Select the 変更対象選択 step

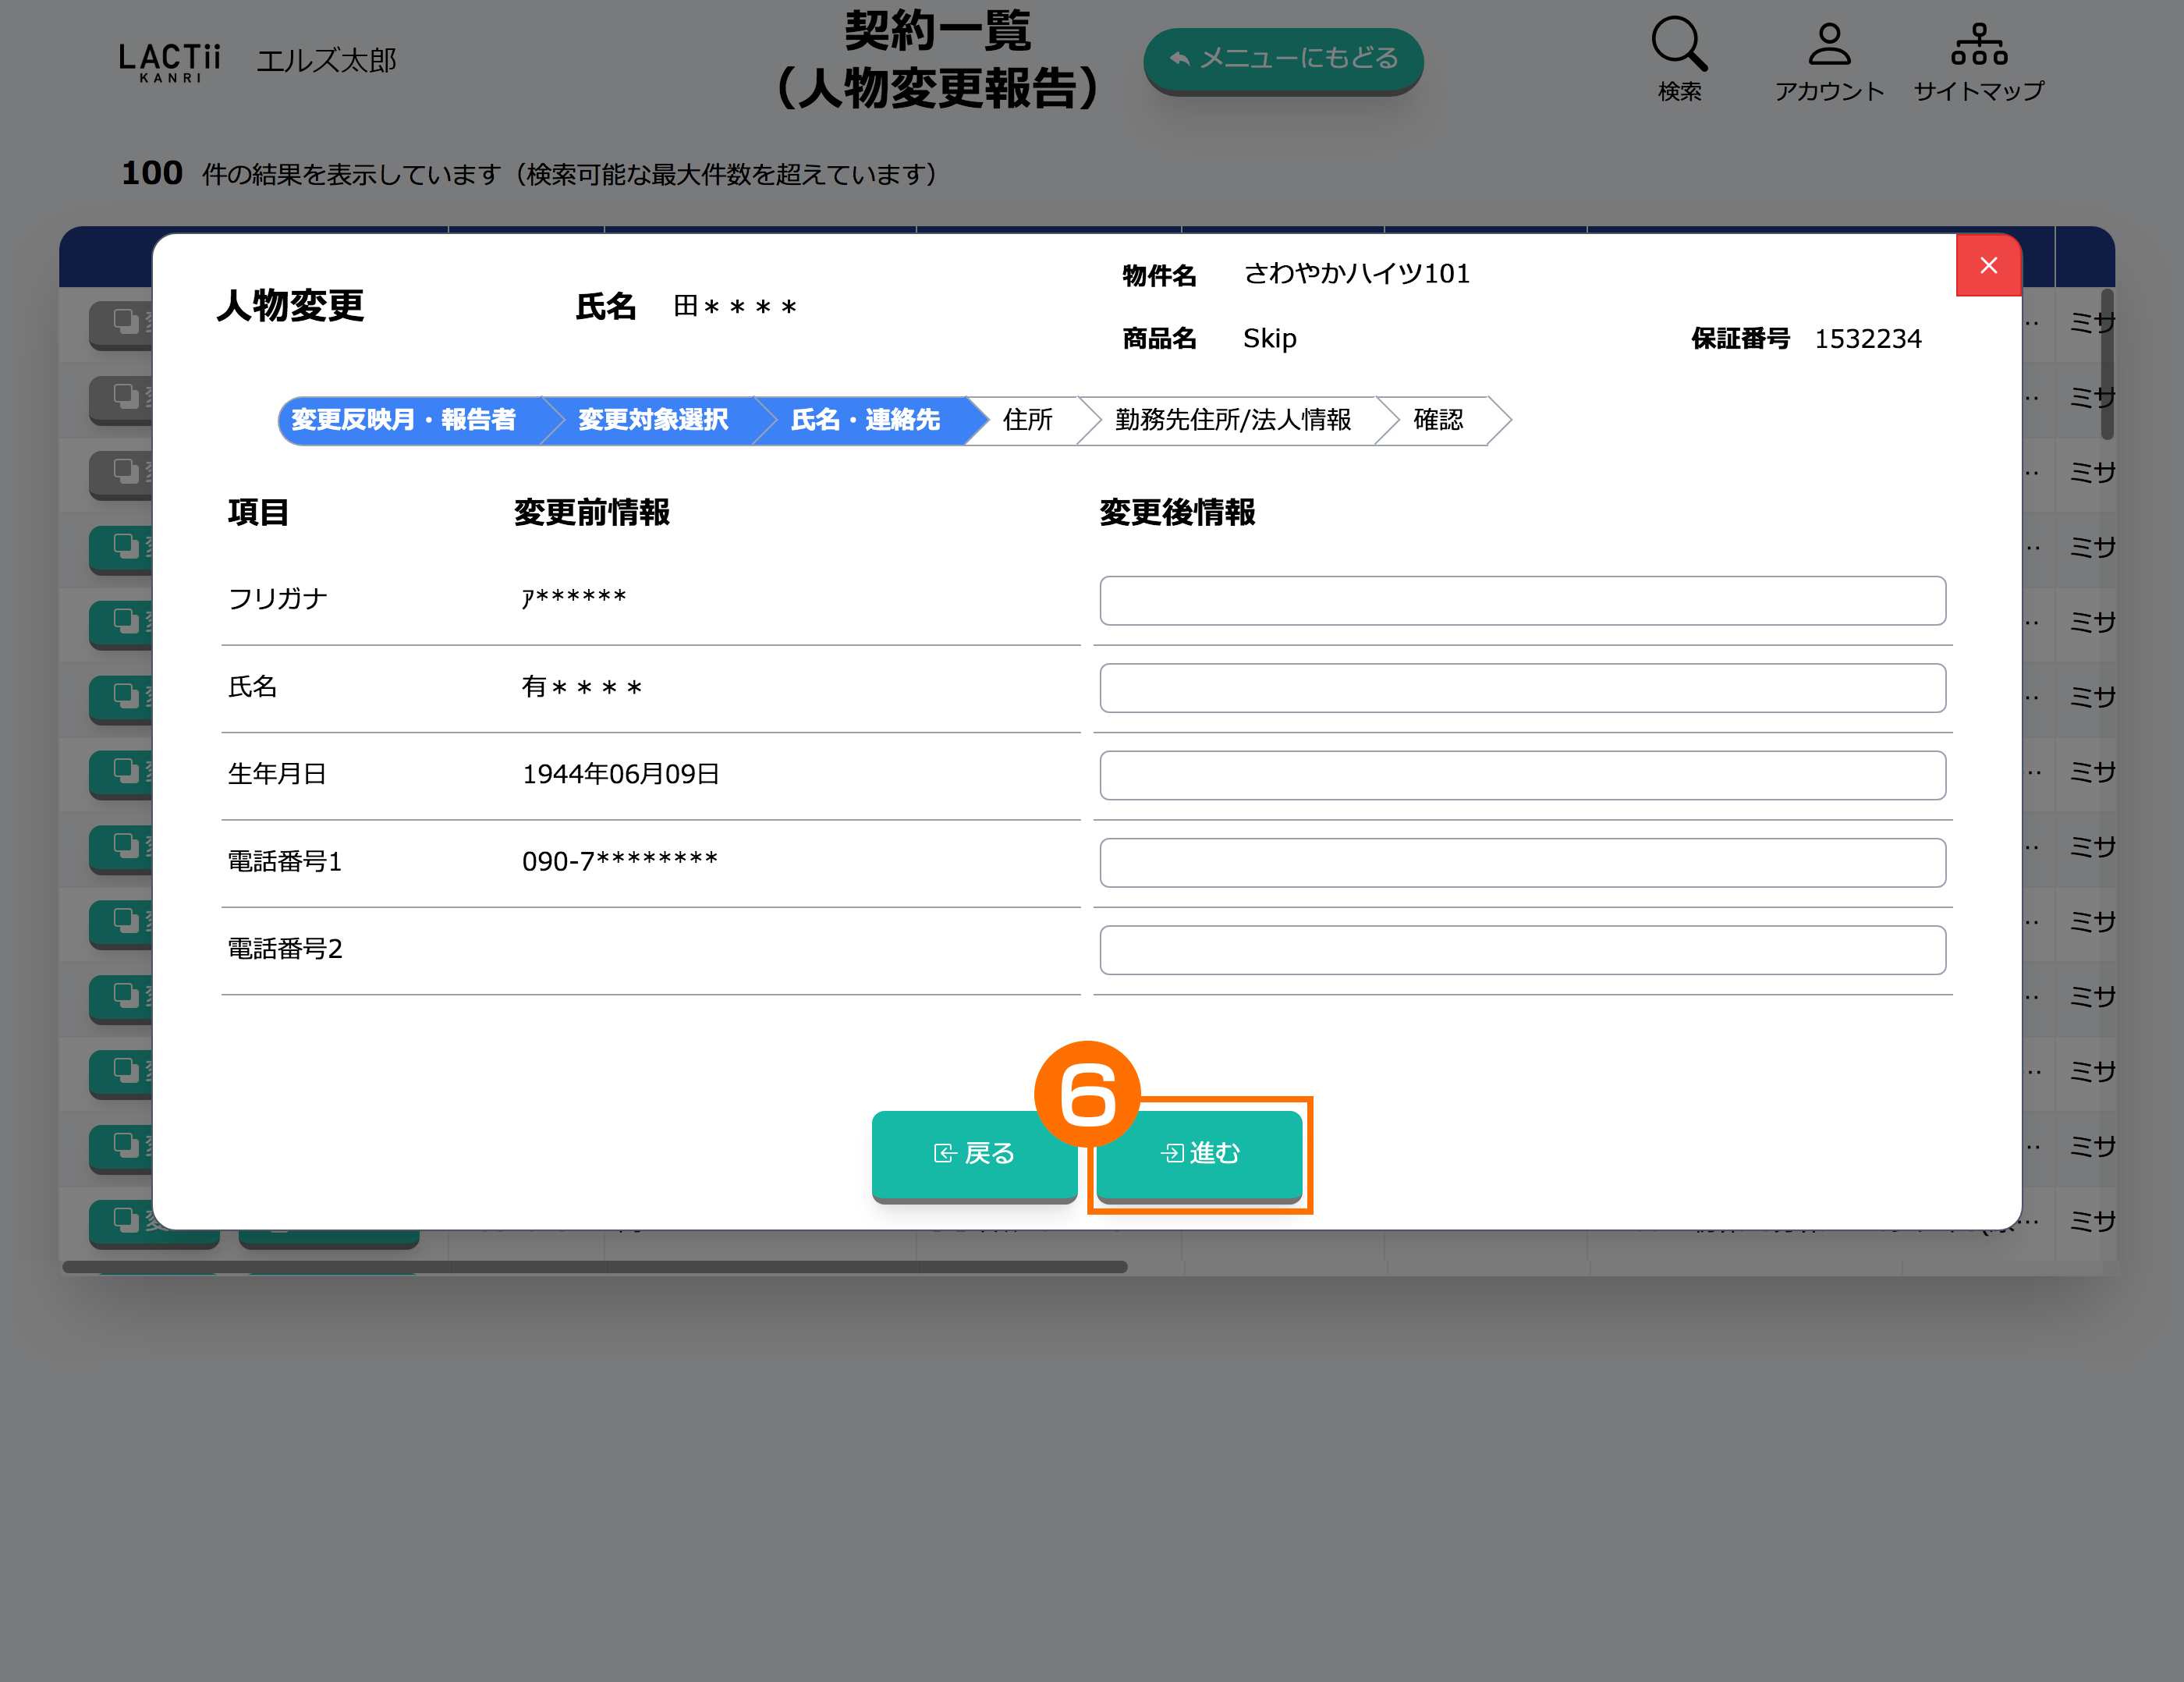coord(652,420)
